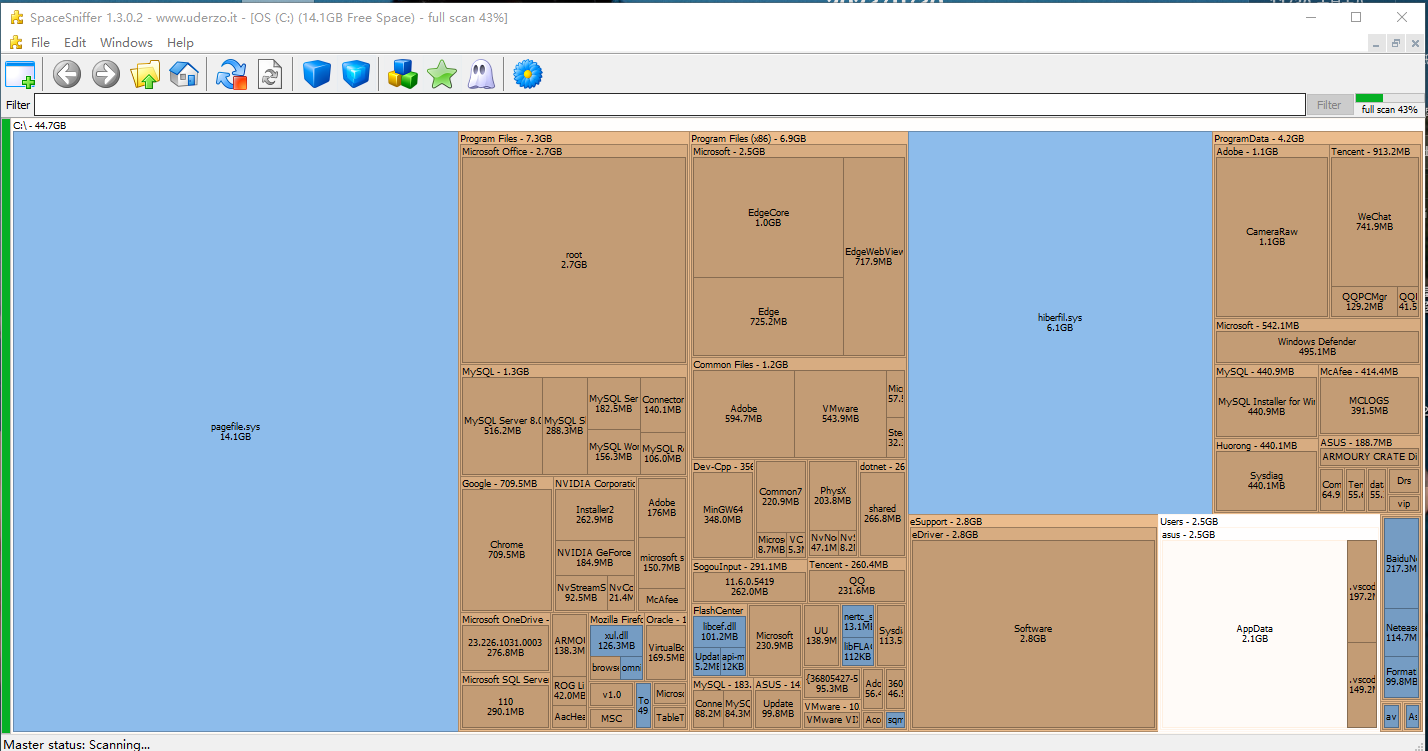Select the MinGW64 348.0MB tile
Screen dimensions: 1428x751
click(x=722, y=514)
